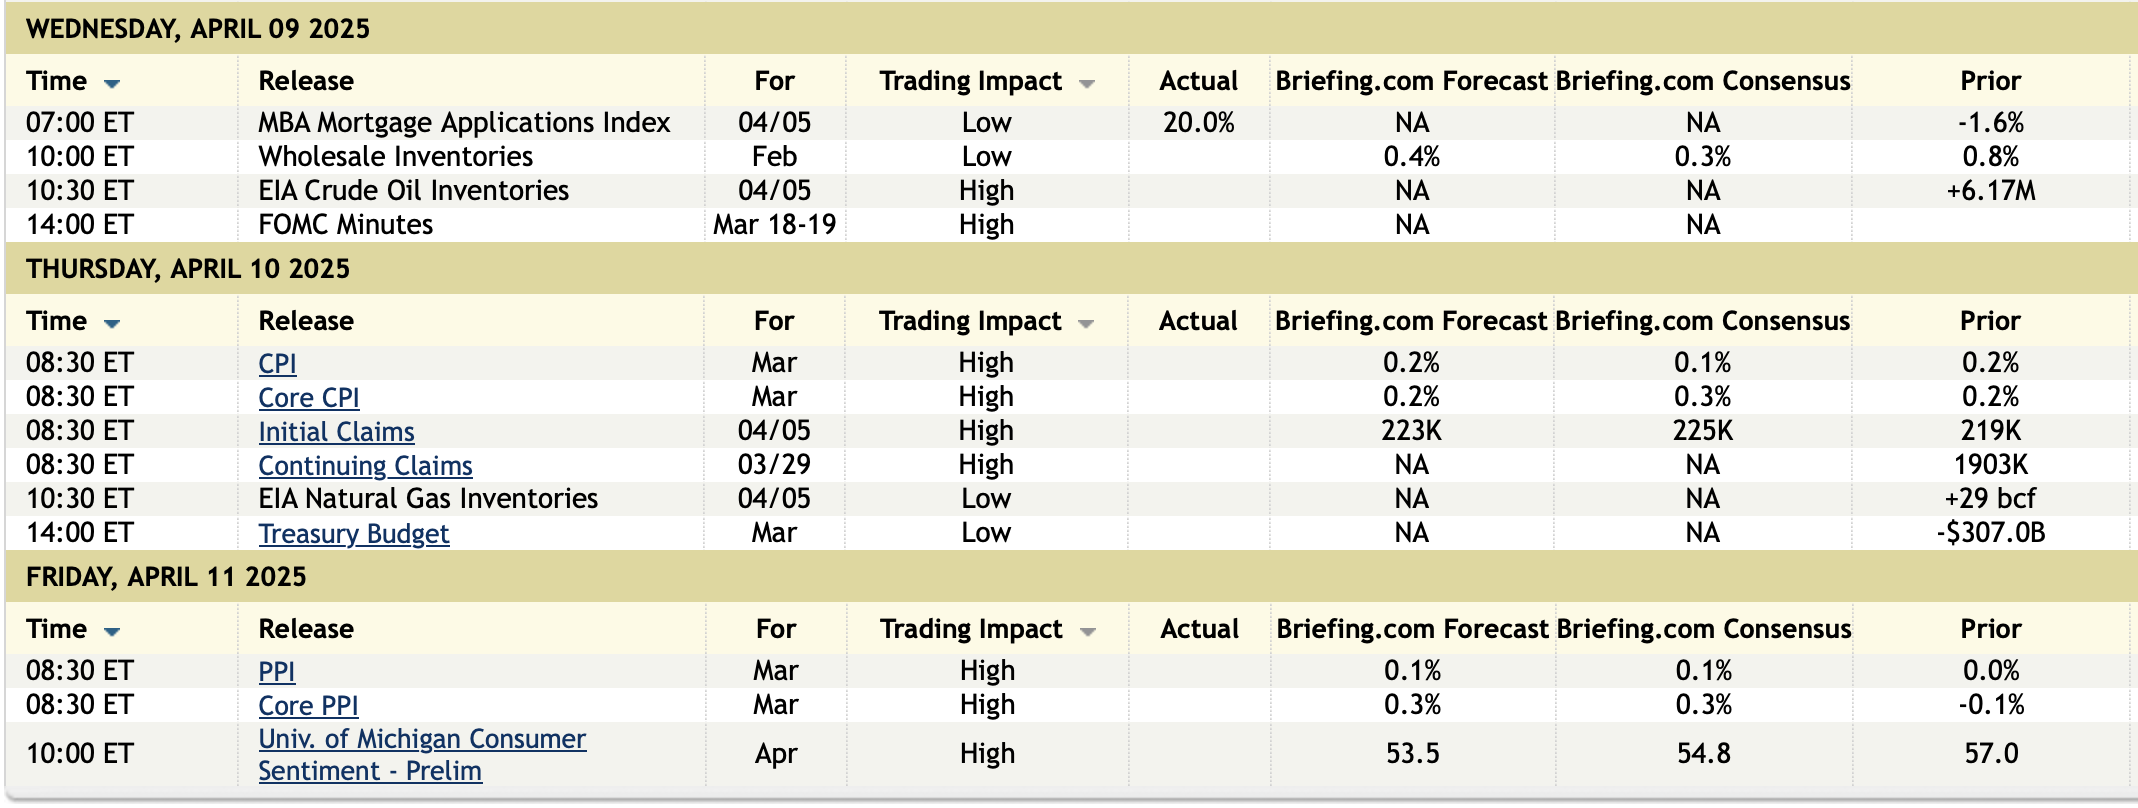2138x808 pixels.
Task: Open the Core CPI link
Action: coord(308,397)
